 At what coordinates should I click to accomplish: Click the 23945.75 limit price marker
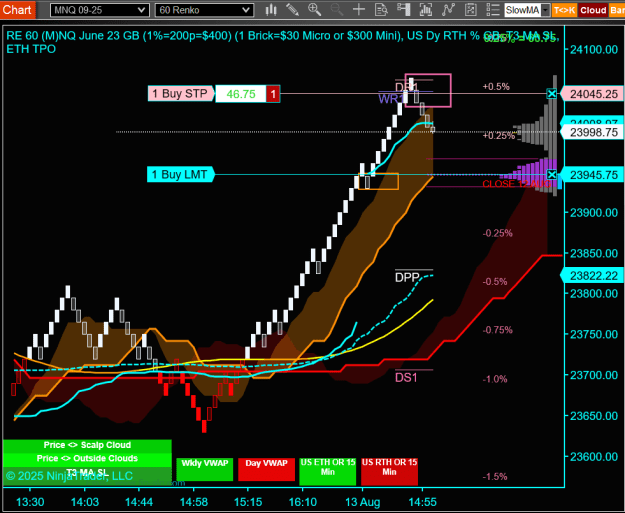click(x=592, y=175)
